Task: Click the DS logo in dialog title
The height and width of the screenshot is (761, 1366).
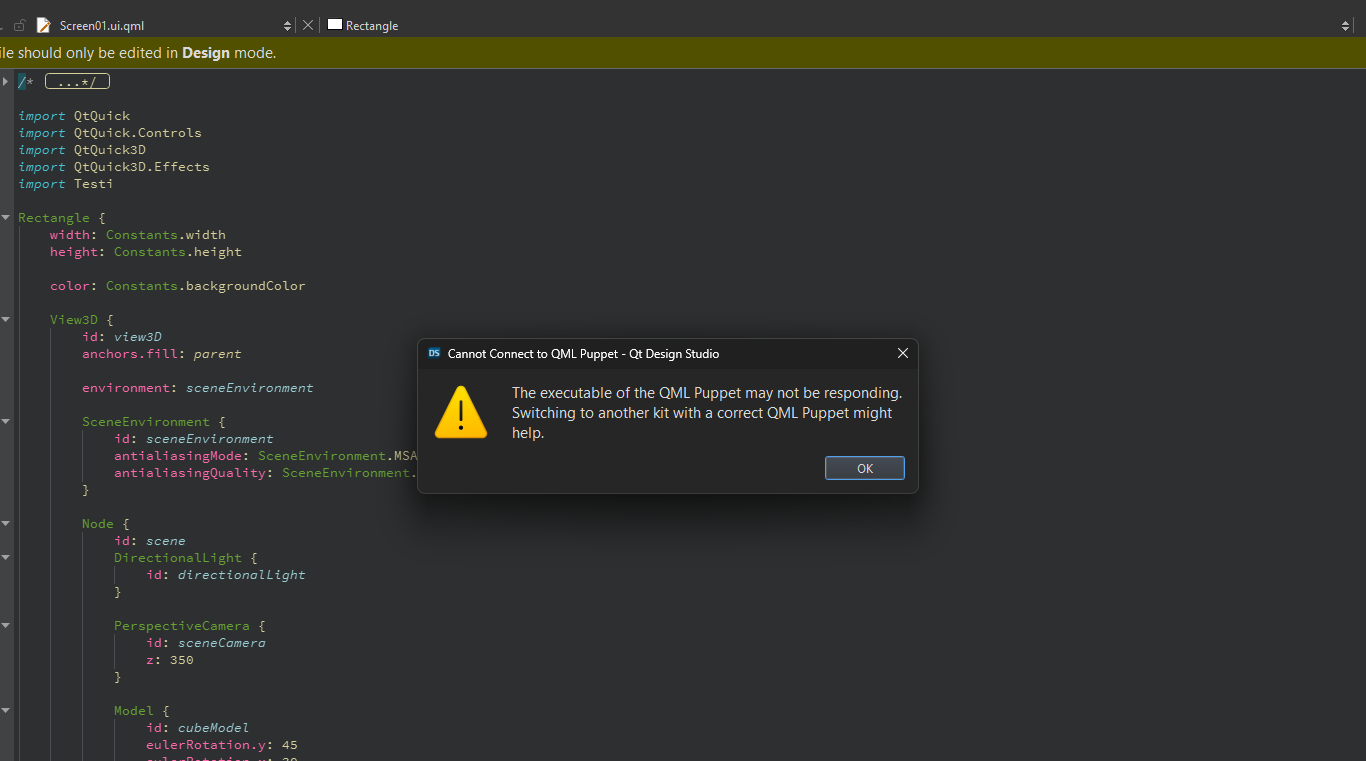Action: pos(434,353)
